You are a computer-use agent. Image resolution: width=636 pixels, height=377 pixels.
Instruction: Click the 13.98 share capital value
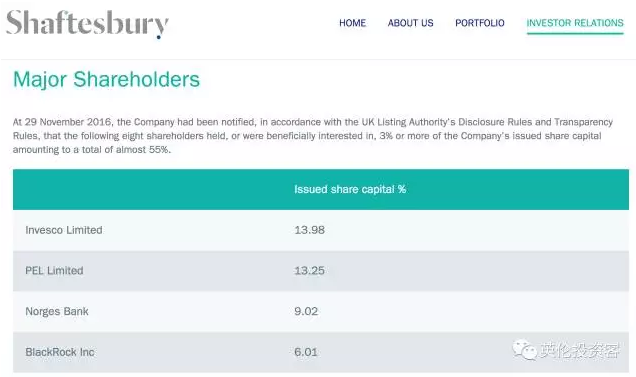pos(309,230)
